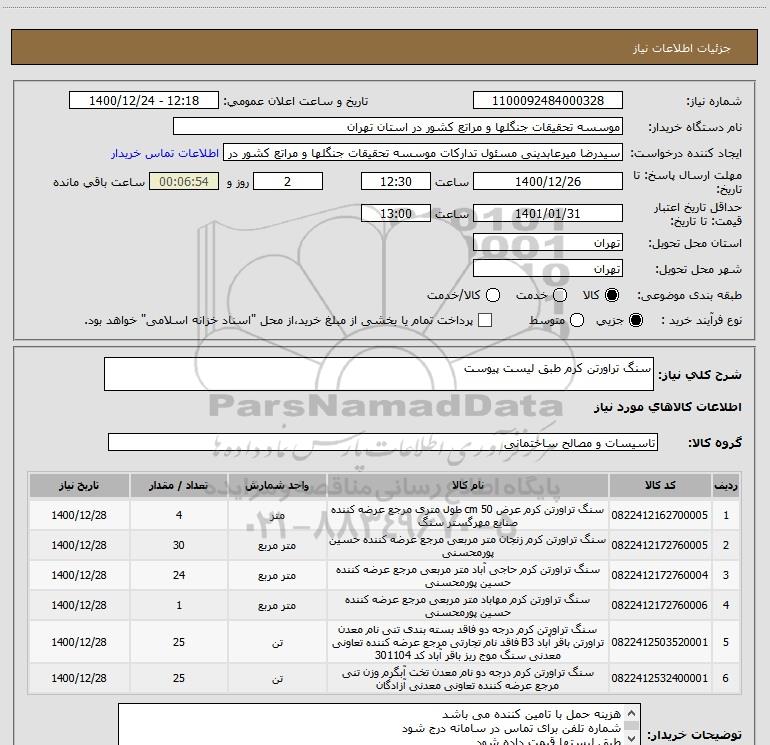
Task: Click buyer notes scrollbar up arrow
Action: [632, 713]
